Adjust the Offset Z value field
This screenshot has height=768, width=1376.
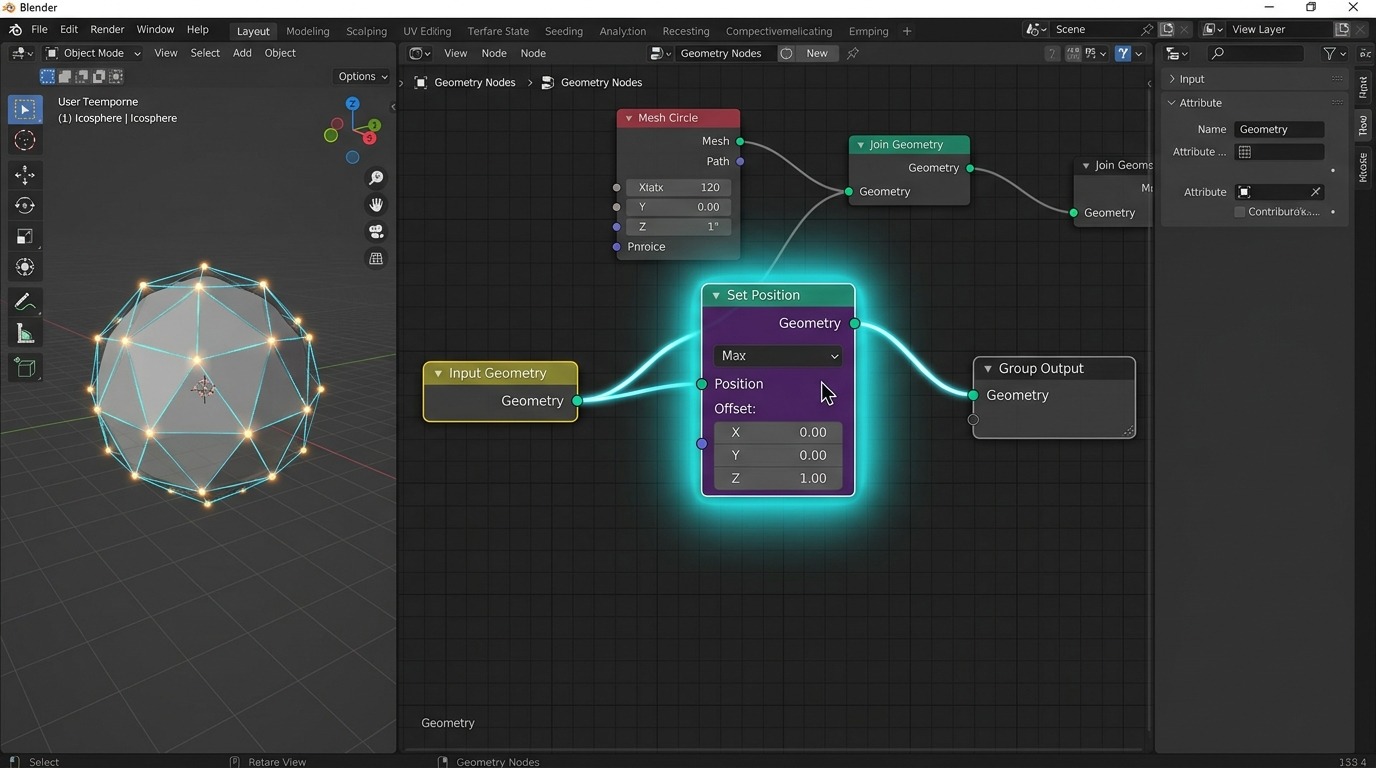point(778,478)
